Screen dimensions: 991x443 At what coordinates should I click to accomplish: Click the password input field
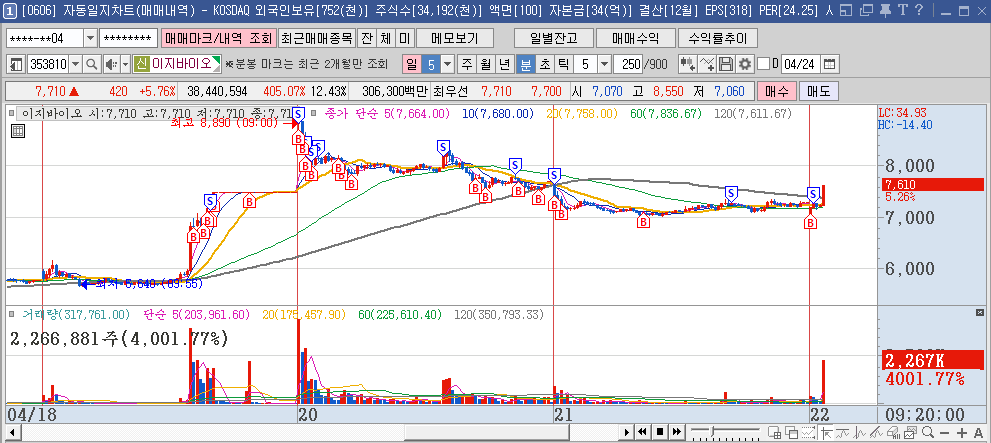(x=128, y=39)
